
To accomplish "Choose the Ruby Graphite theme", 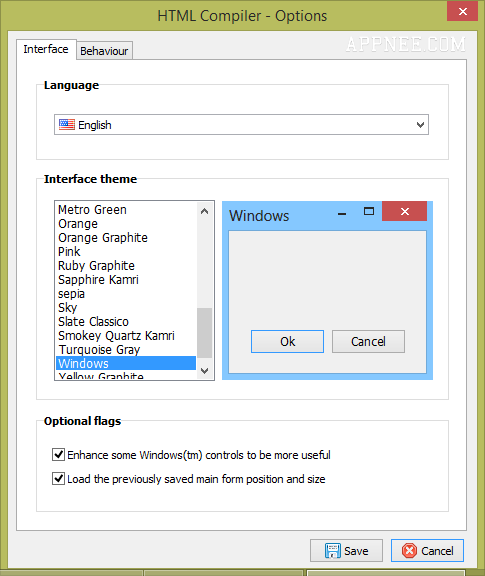I will pos(96,266).
